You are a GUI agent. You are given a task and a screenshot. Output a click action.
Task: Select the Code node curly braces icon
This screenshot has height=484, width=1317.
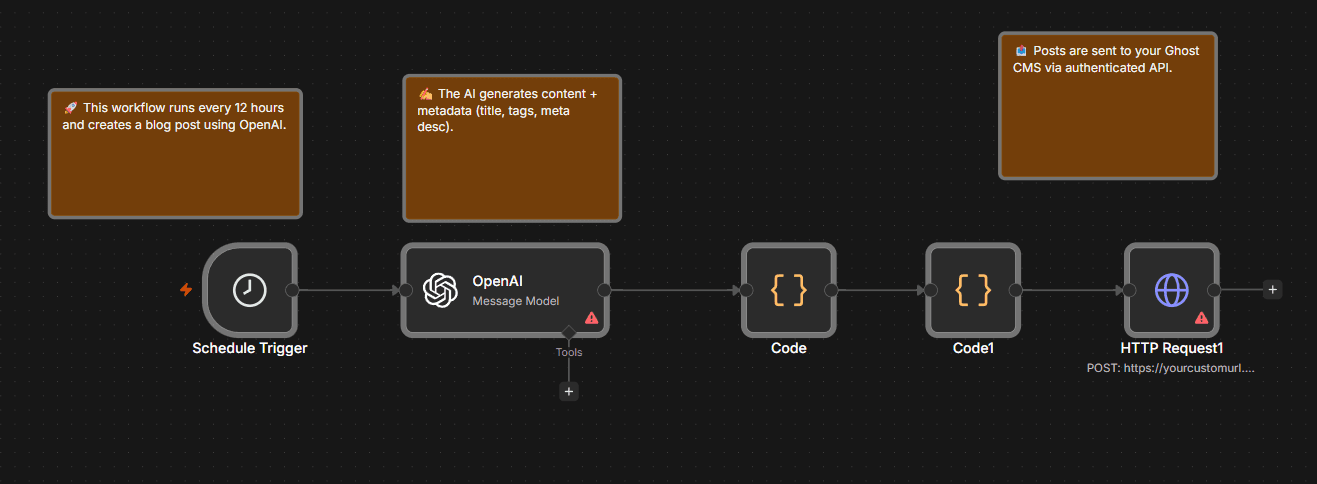pos(788,290)
